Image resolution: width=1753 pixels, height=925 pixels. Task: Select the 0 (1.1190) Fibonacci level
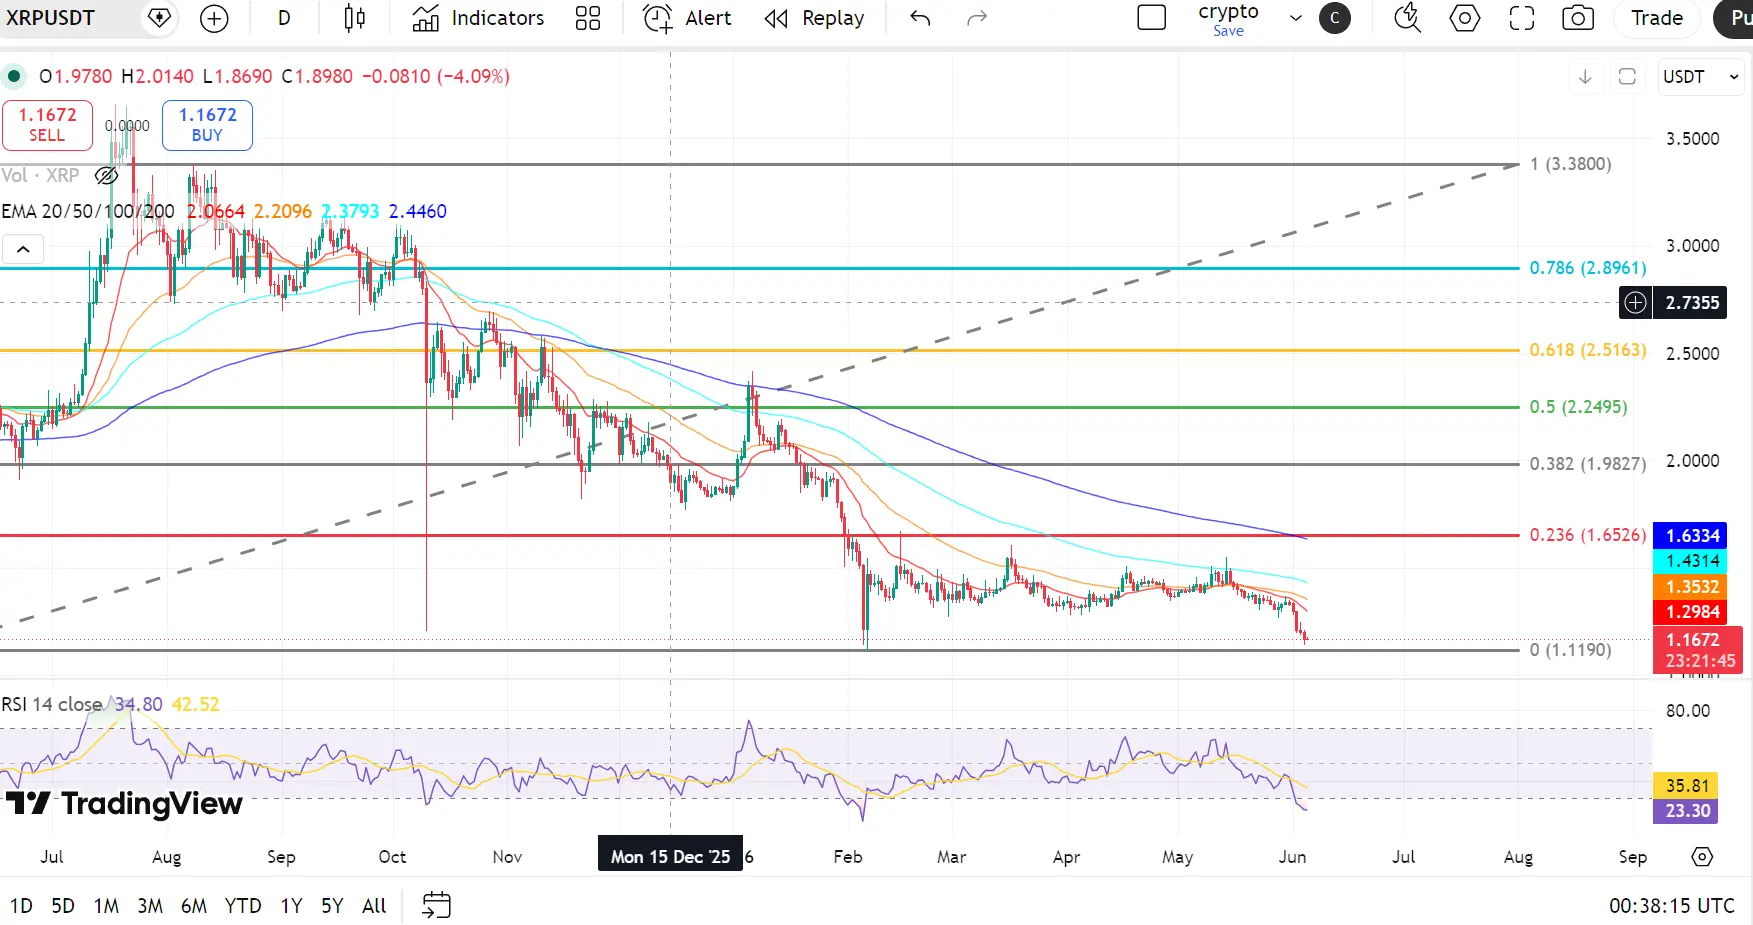tap(1571, 650)
